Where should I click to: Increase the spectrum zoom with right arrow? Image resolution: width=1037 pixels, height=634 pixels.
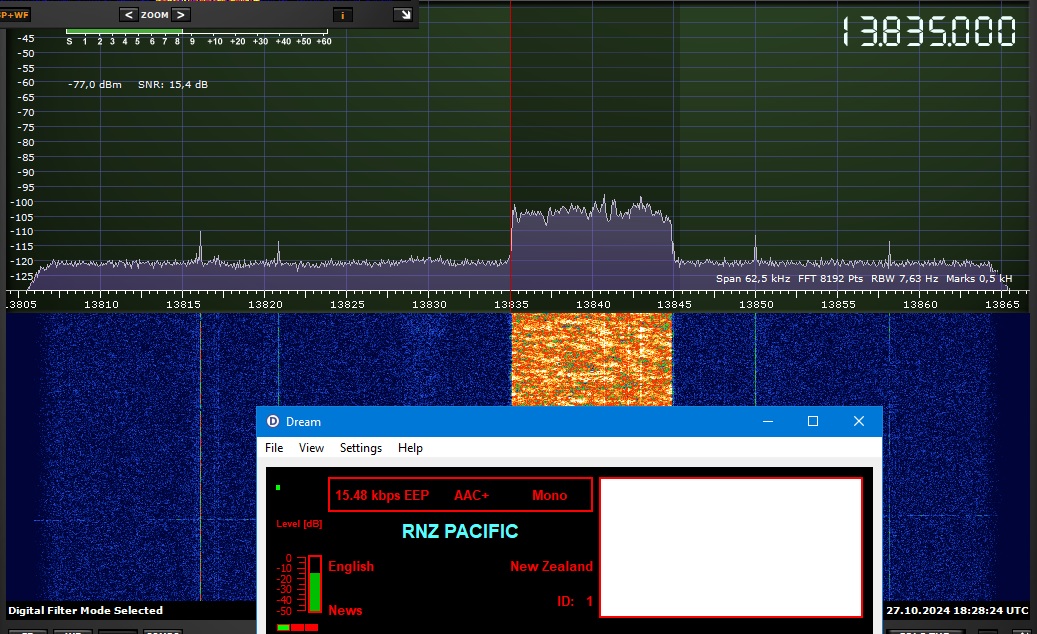pos(181,15)
